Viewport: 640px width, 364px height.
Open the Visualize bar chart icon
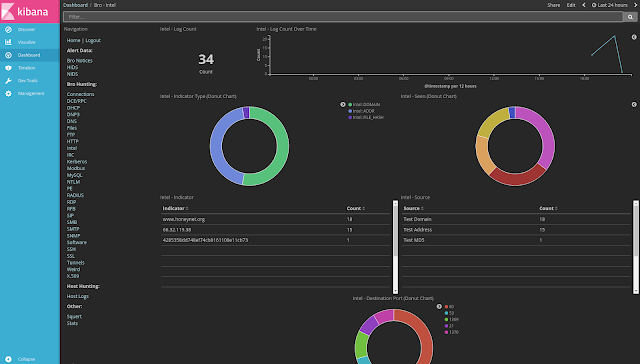[x=8, y=42]
